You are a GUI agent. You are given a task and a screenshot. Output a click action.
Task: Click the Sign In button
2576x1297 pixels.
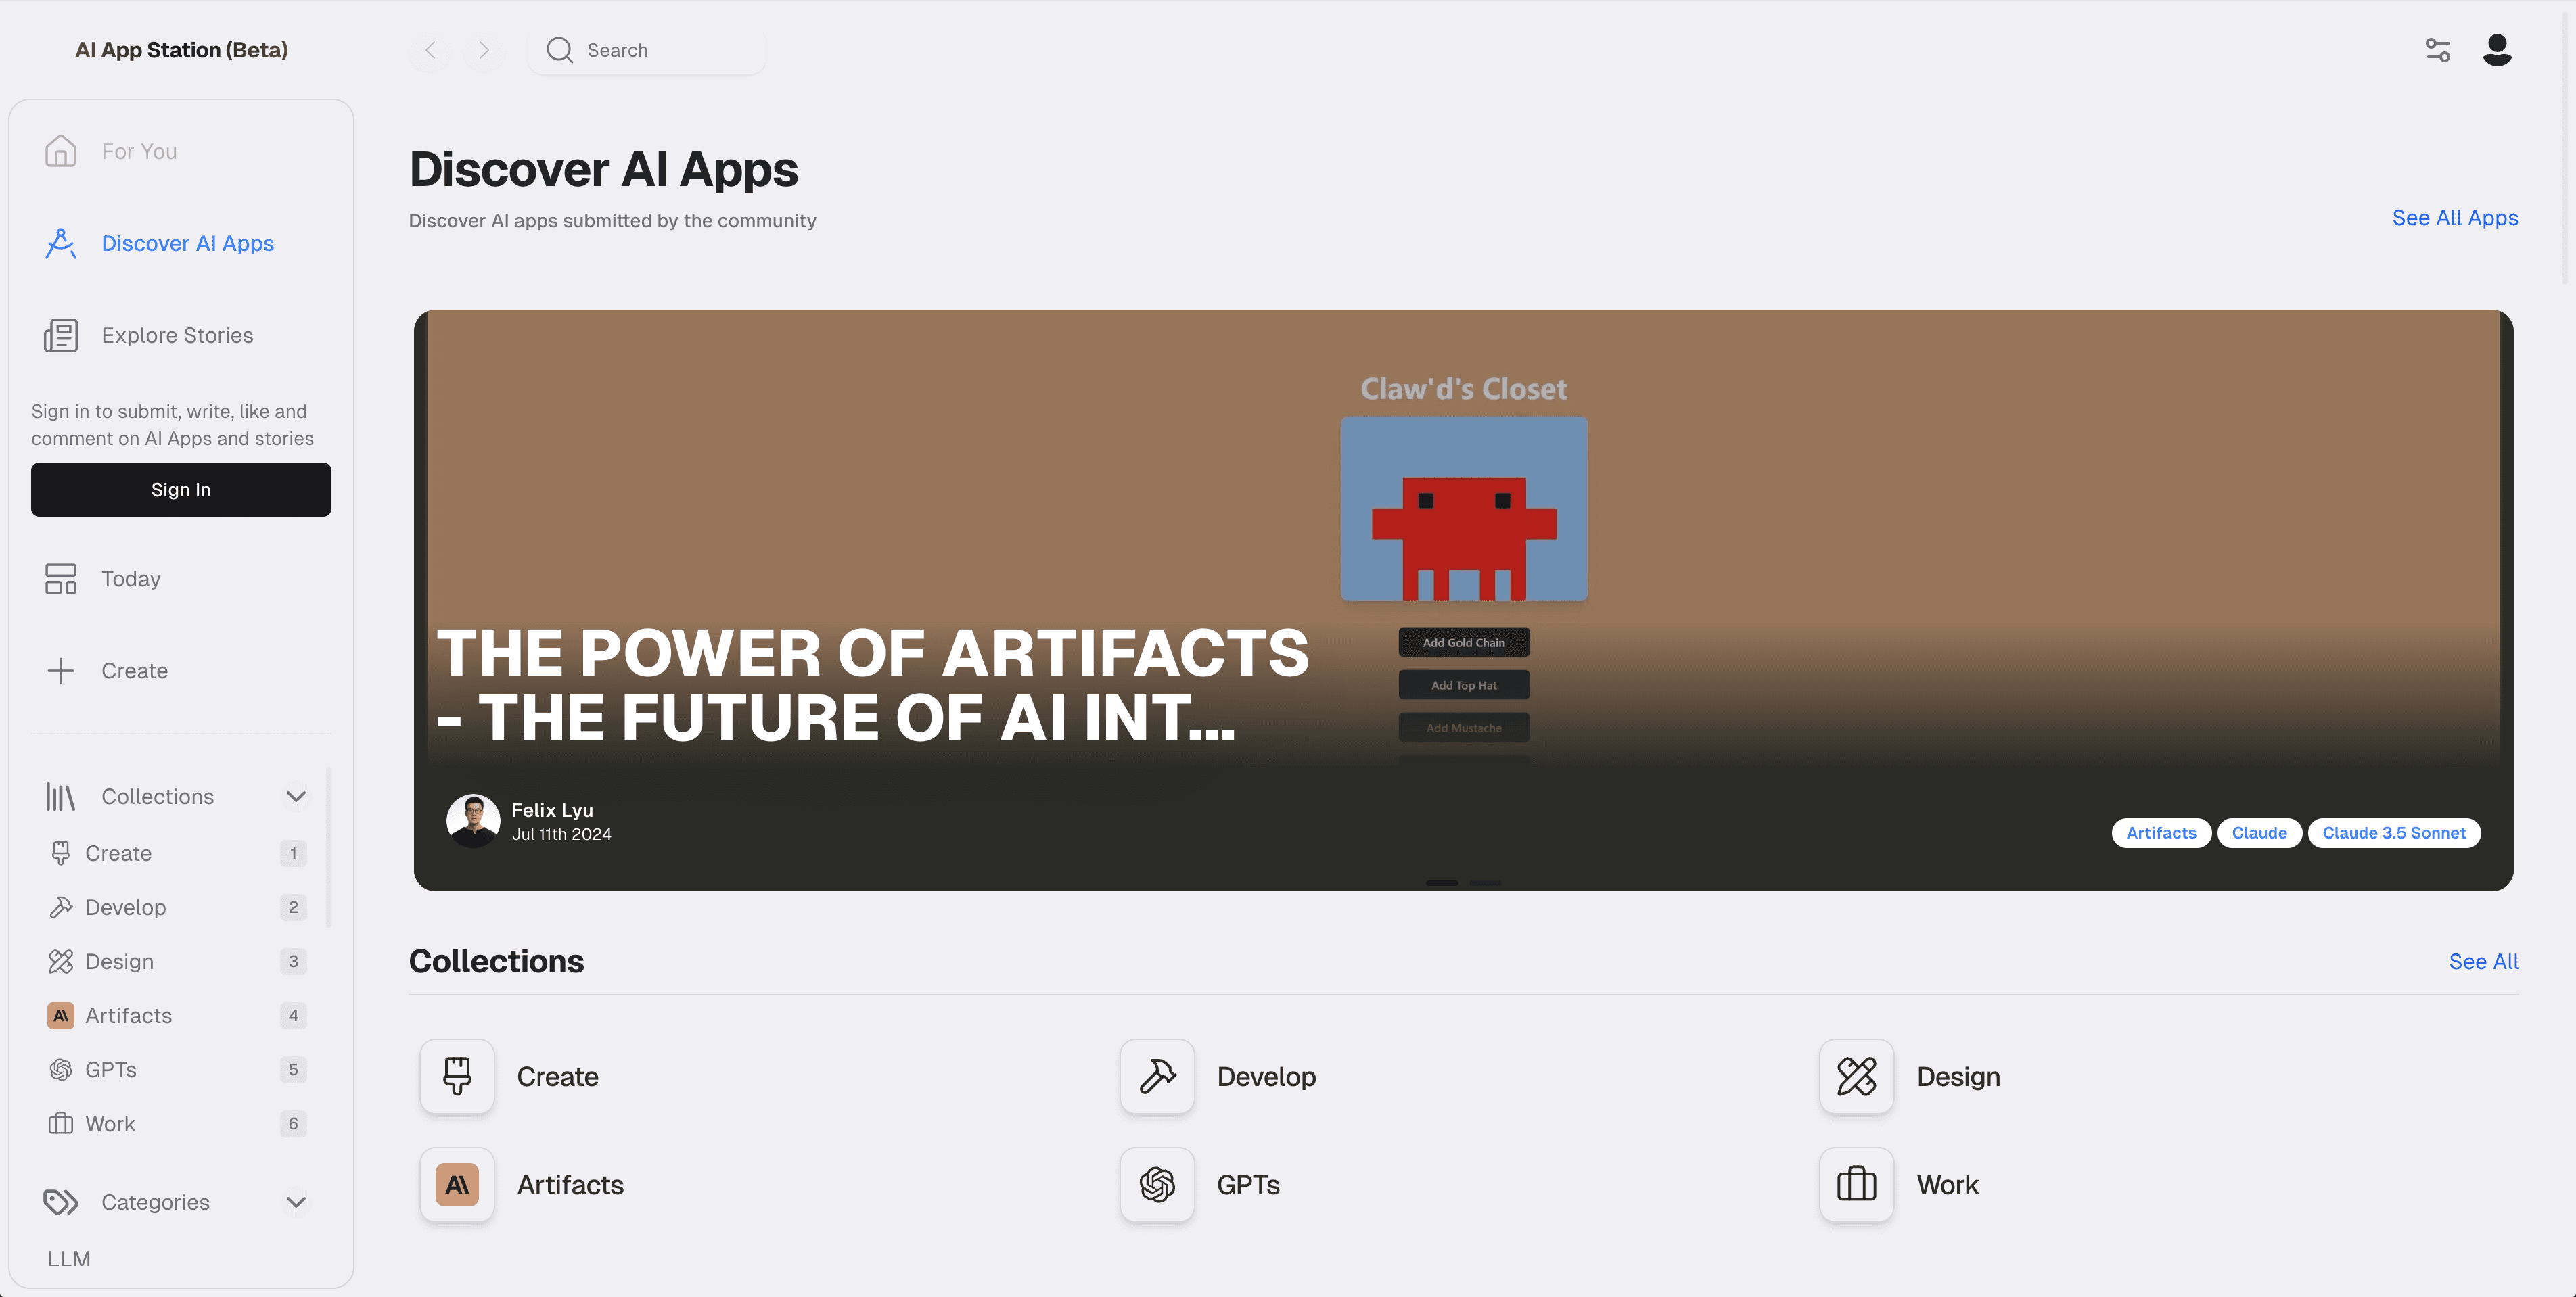[181, 489]
